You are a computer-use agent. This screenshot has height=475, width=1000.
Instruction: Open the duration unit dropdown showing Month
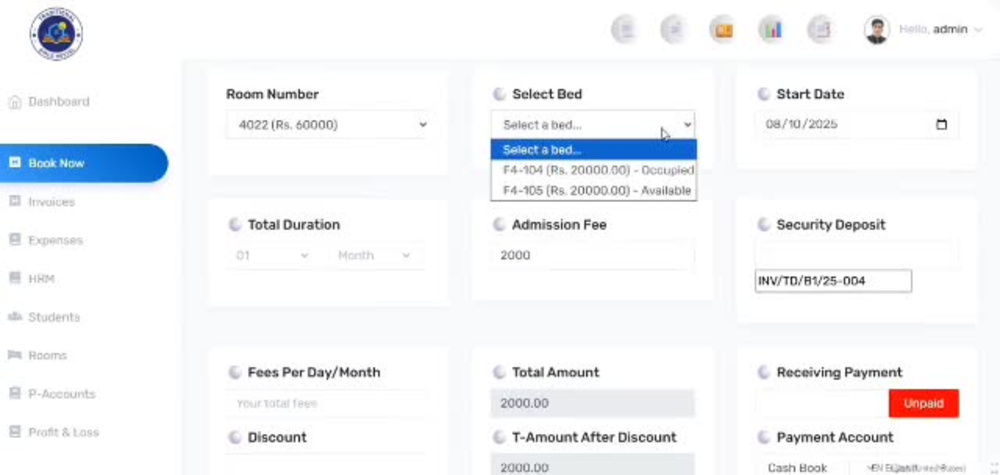pyautogui.click(x=376, y=255)
